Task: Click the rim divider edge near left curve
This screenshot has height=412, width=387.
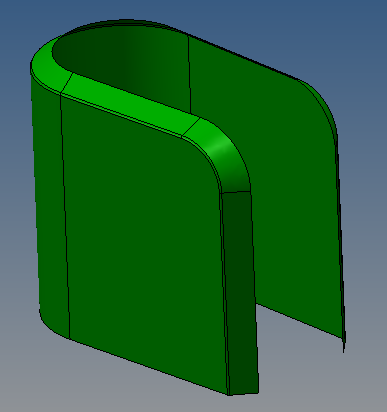Action: (67, 83)
